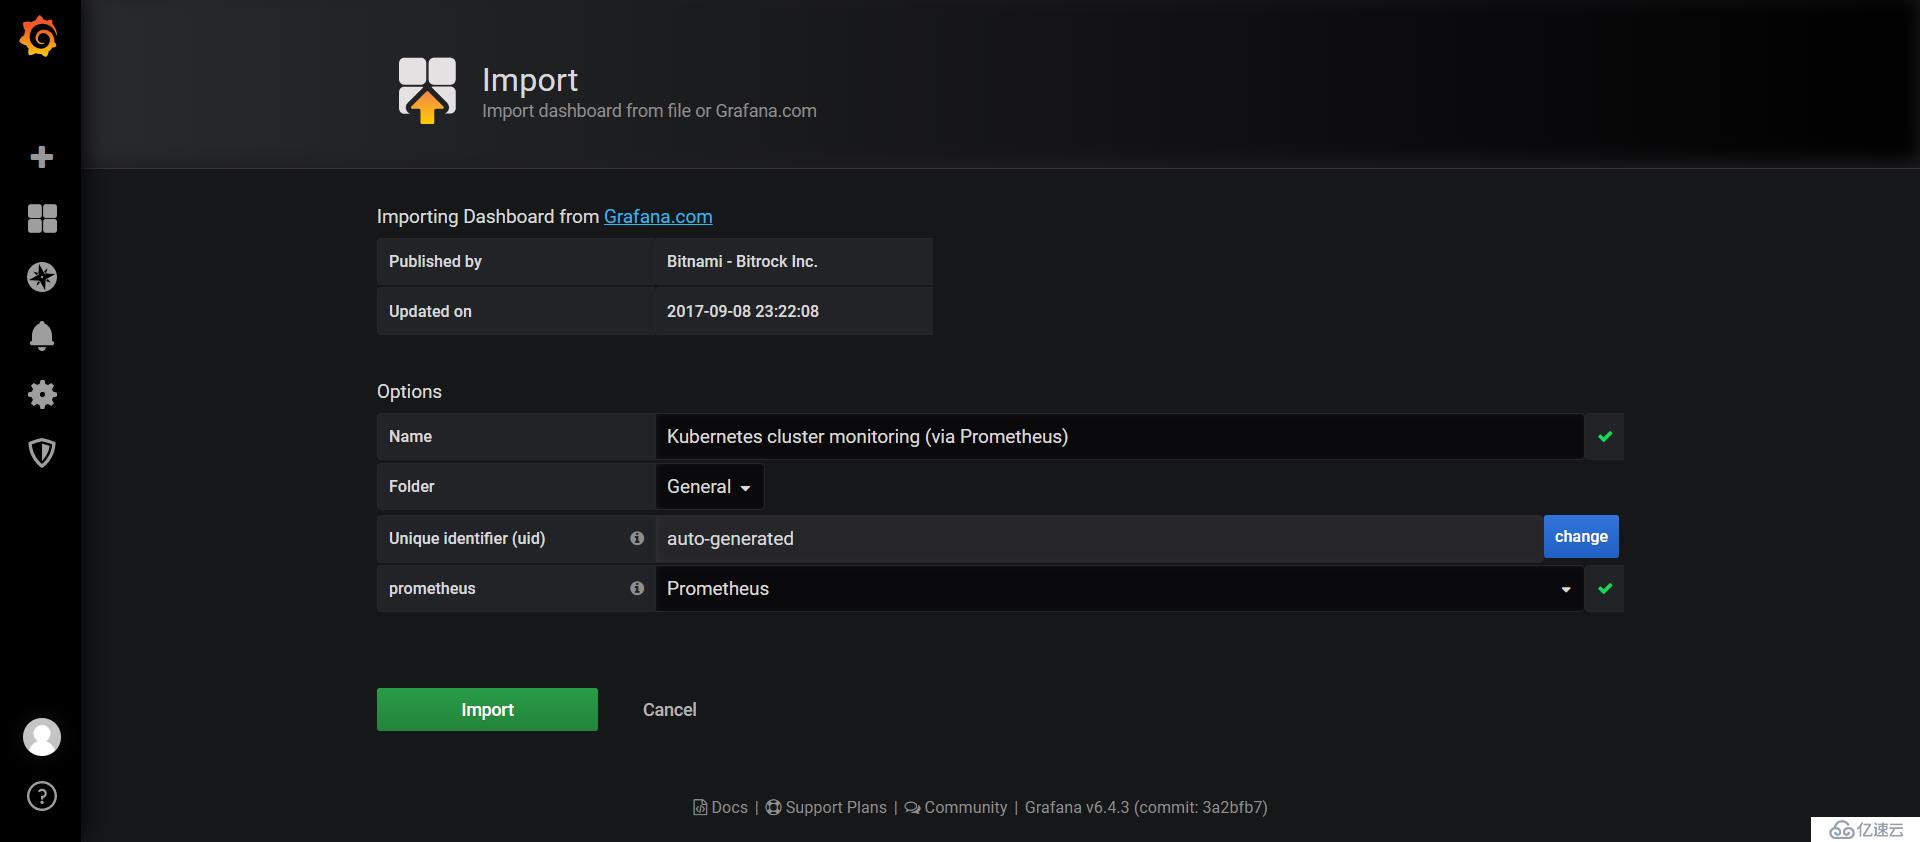Image resolution: width=1920 pixels, height=842 pixels.
Task: Focus the dashboard Name input field
Action: pyautogui.click(x=1119, y=436)
